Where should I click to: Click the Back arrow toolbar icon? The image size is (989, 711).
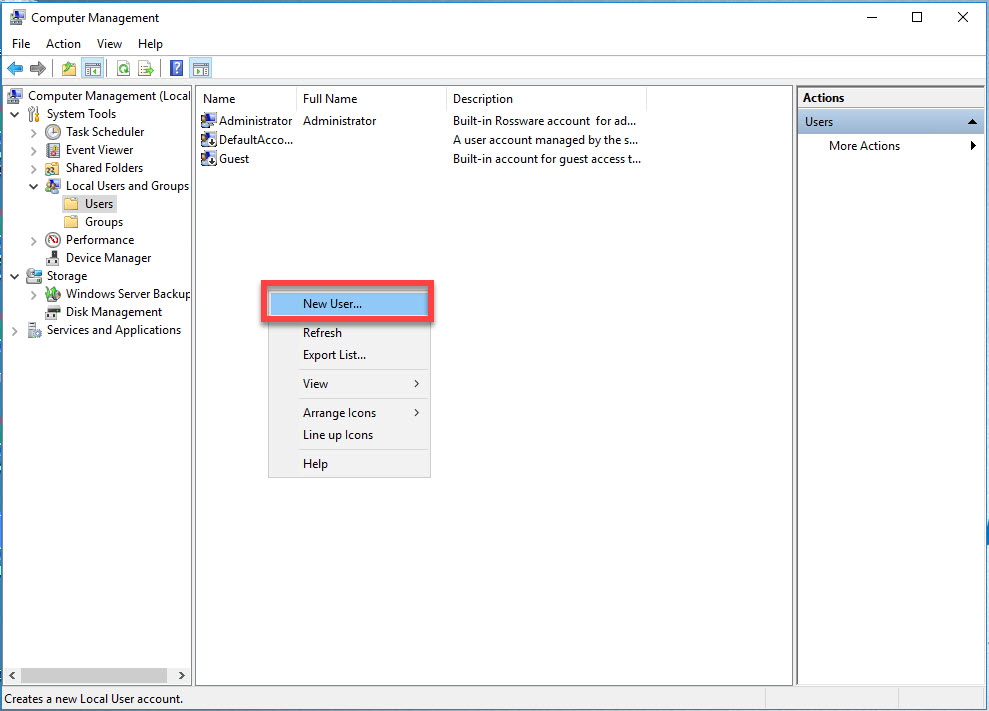point(15,68)
